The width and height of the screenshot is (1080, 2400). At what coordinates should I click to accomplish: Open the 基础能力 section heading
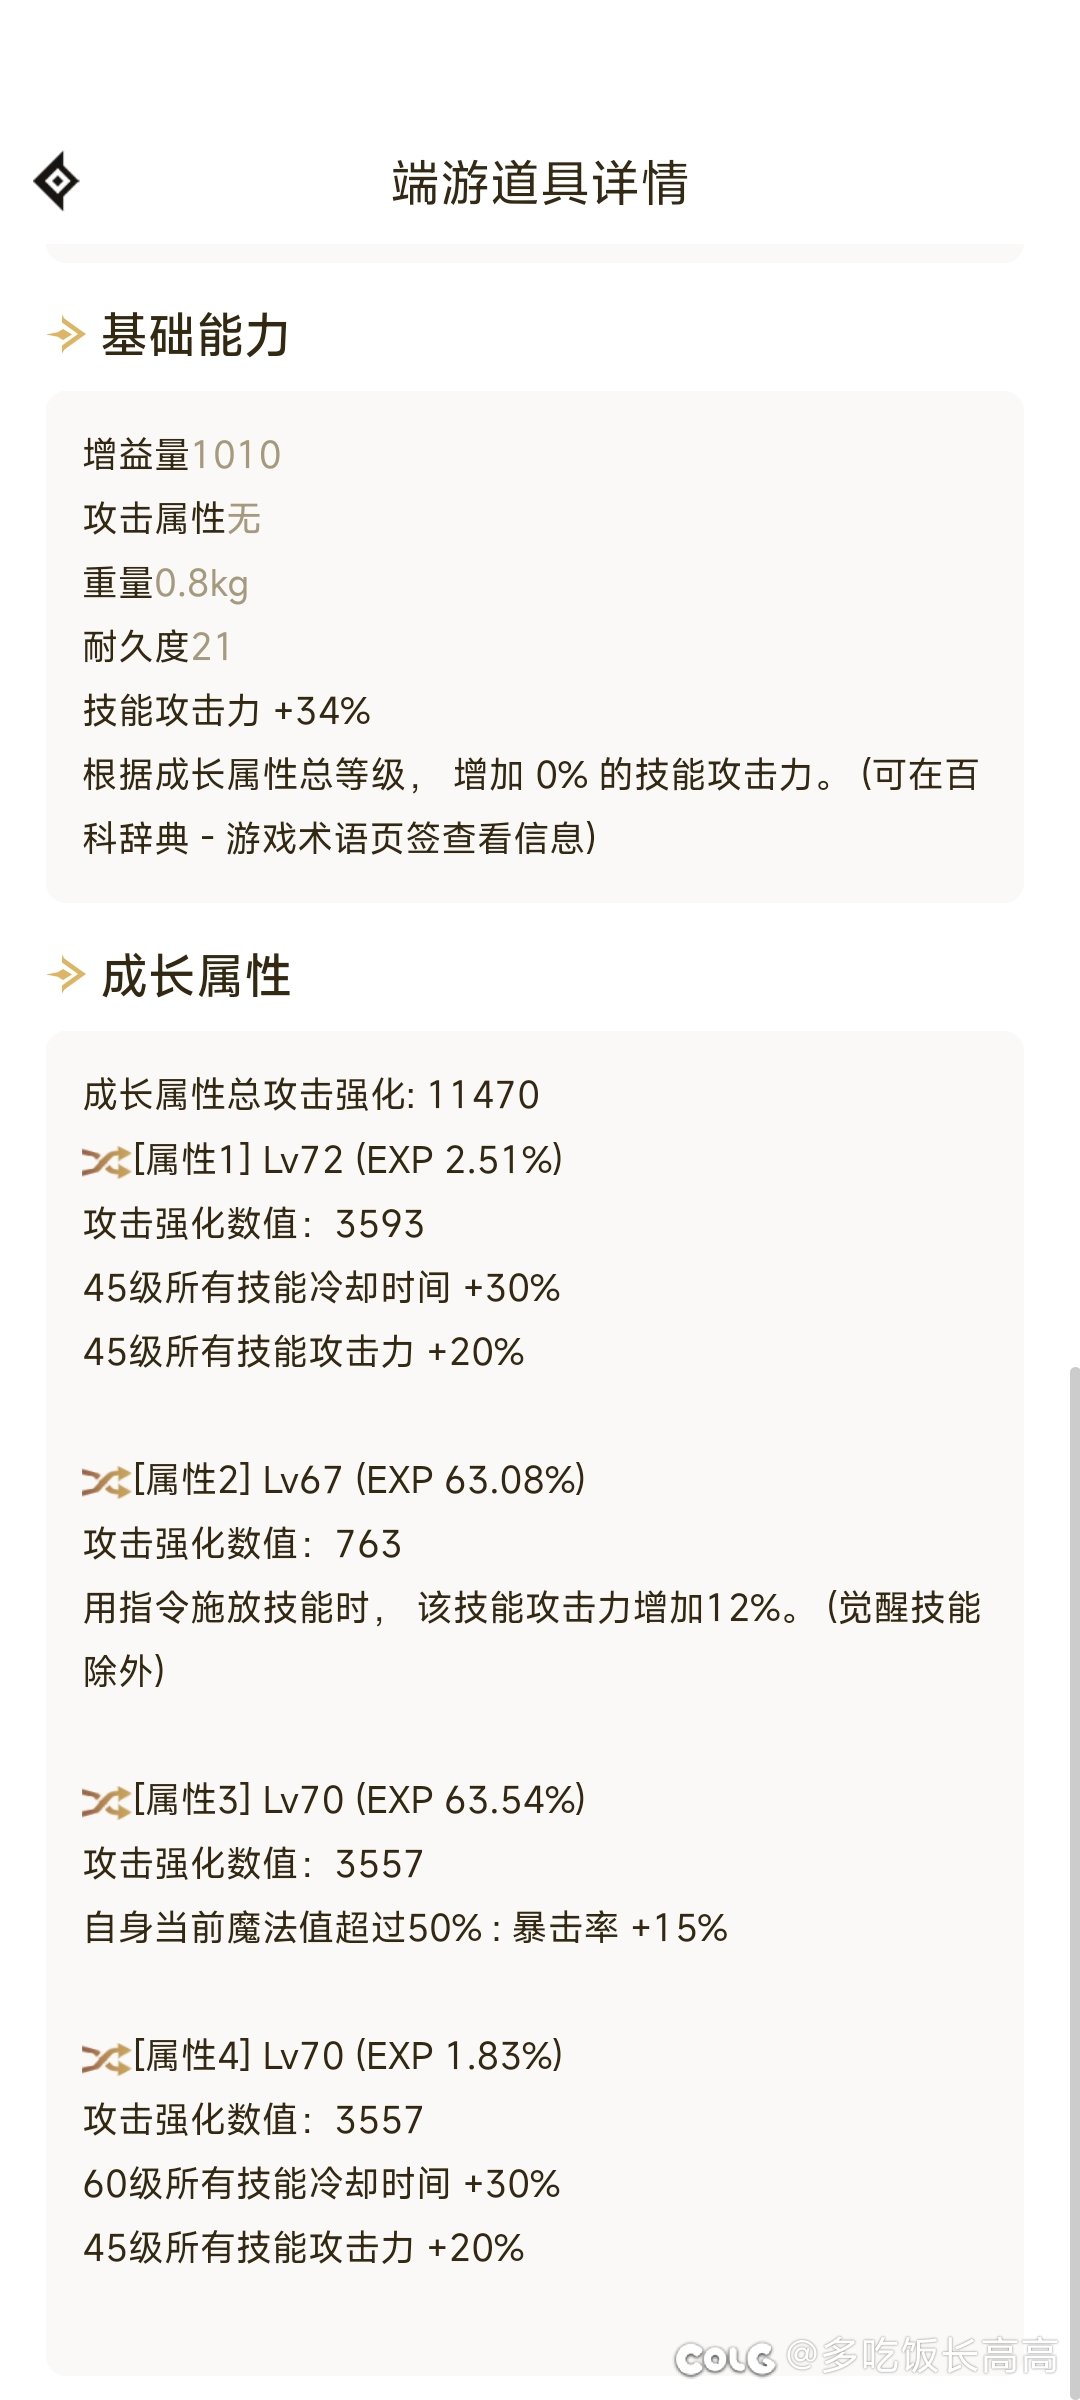196,335
